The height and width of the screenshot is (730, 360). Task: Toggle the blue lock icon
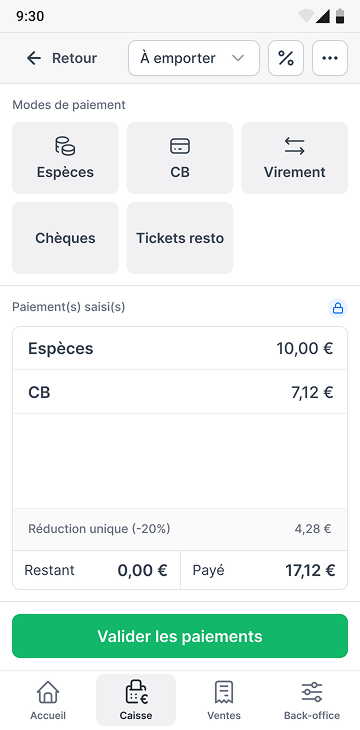point(338,308)
